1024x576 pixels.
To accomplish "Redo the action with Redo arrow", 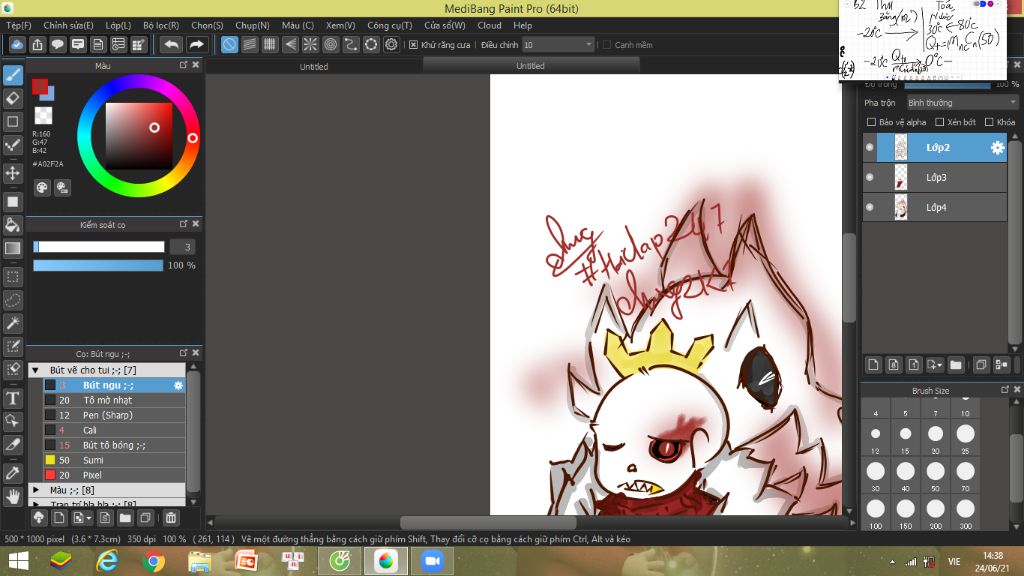I will point(196,44).
